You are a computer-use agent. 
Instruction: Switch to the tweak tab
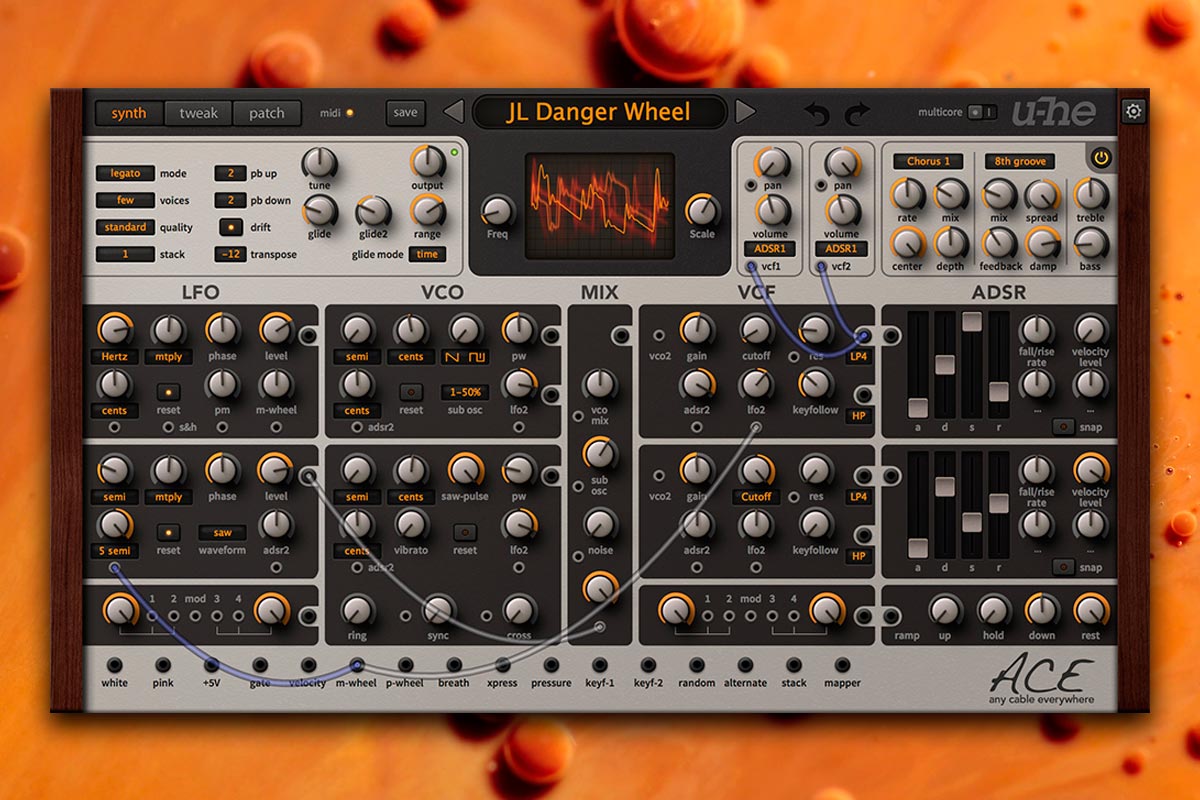coord(198,113)
